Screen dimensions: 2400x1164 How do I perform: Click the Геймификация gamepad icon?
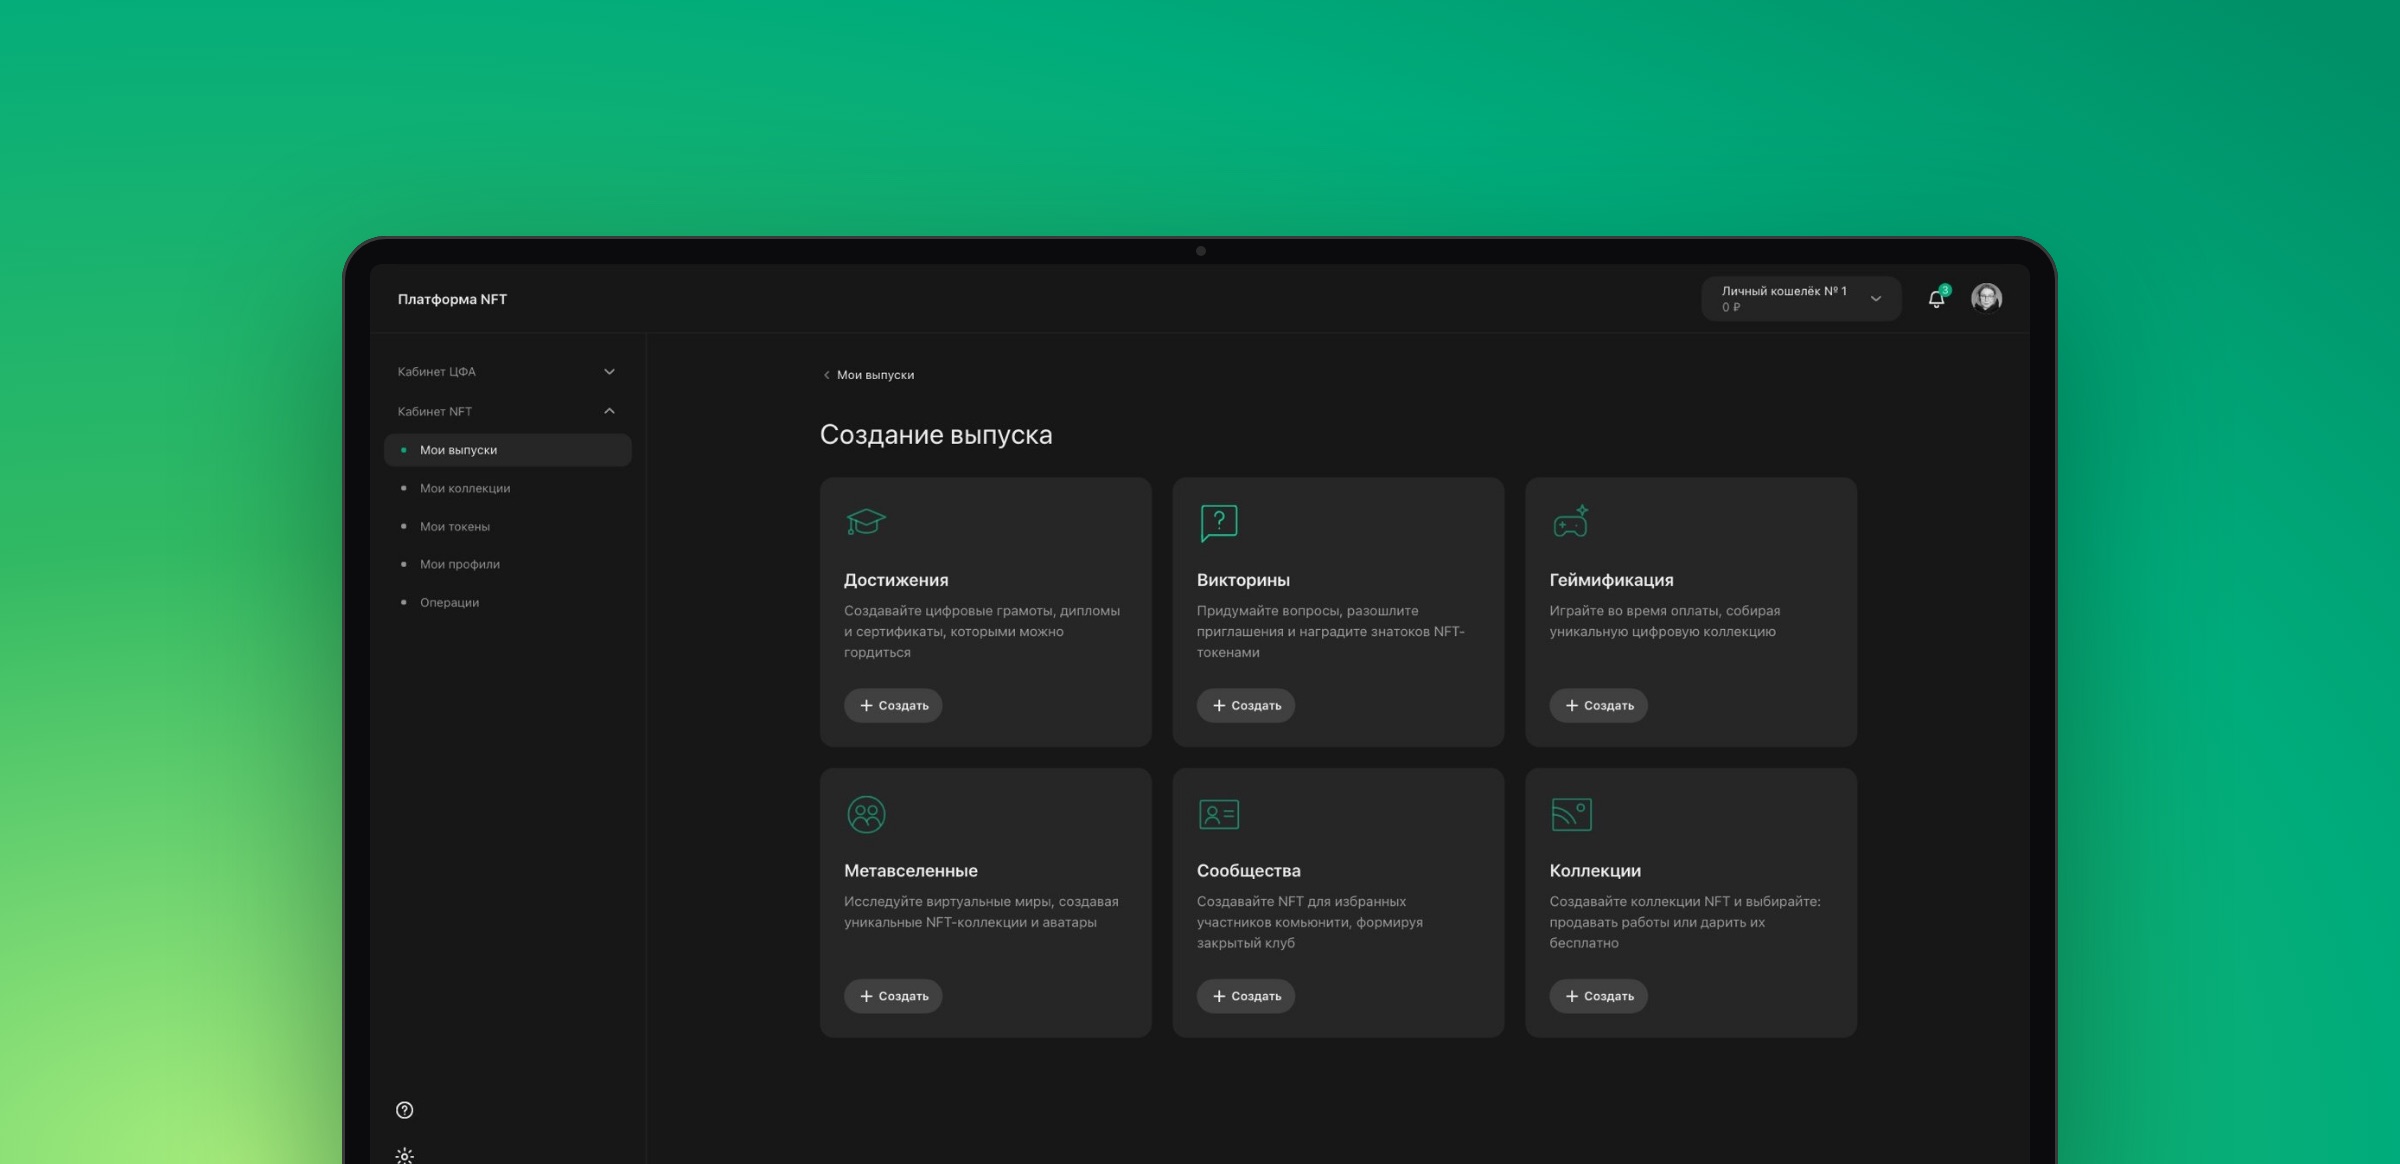(x=1571, y=521)
